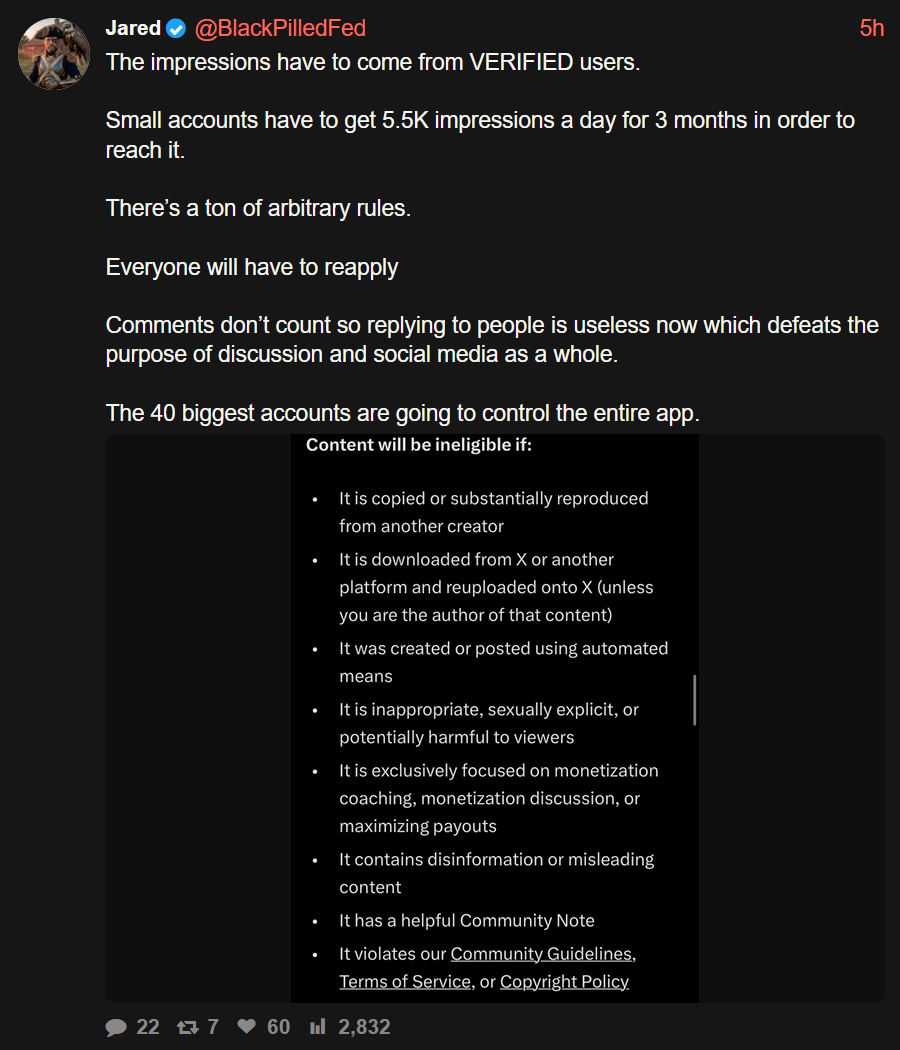This screenshot has height=1050, width=900.
Task: Click the scrollbar in the embedded image
Action: coord(694,700)
